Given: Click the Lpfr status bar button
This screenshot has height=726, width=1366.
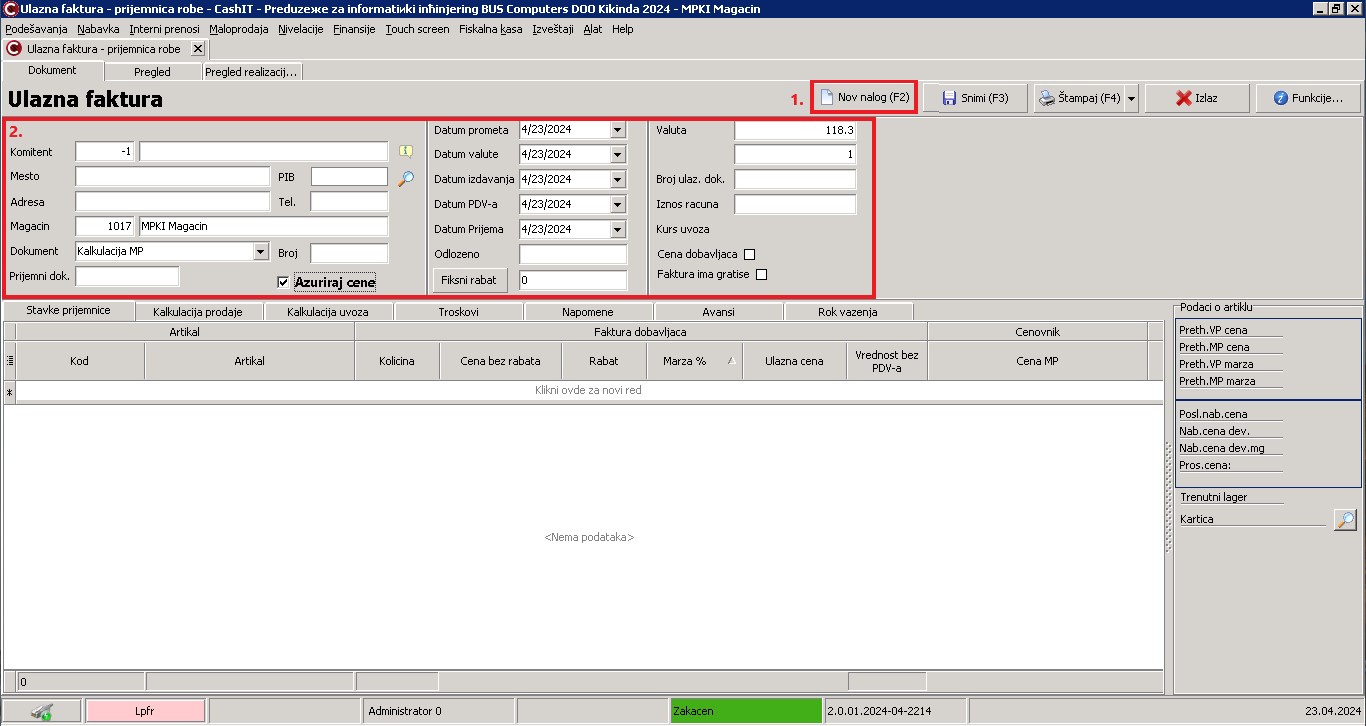Looking at the screenshot, I should click(x=145, y=712).
